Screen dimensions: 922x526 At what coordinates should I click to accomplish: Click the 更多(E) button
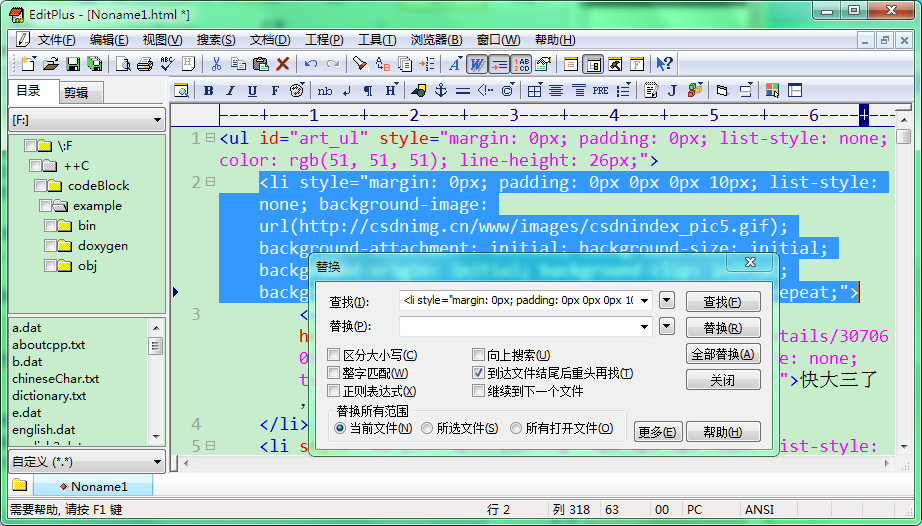point(657,431)
